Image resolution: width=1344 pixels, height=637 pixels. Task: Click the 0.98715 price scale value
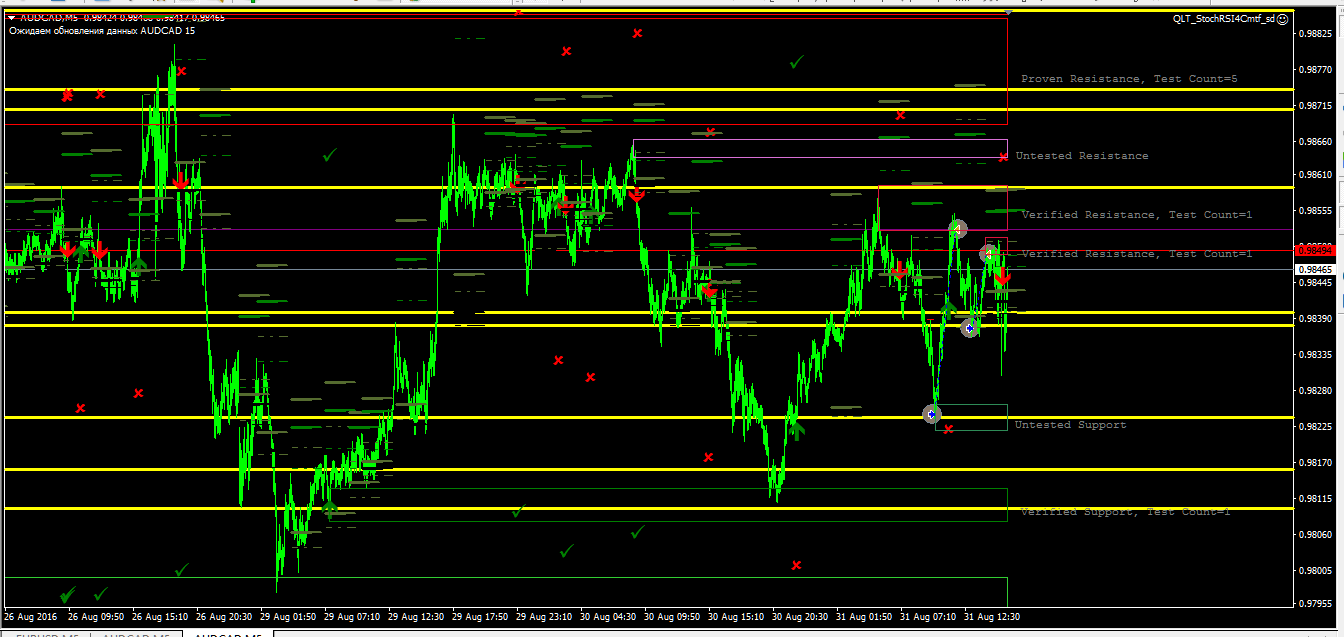click(1314, 105)
